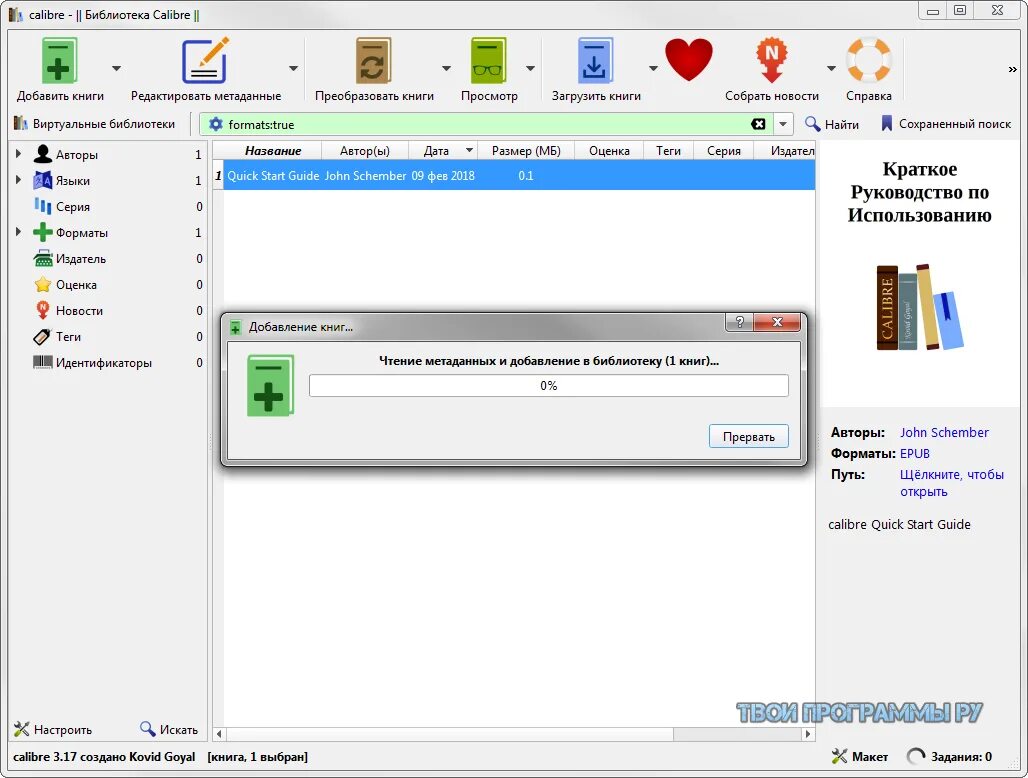Sort by the Серия column header
The height and width of the screenshot is (778, 1028).
coord(723,151)
